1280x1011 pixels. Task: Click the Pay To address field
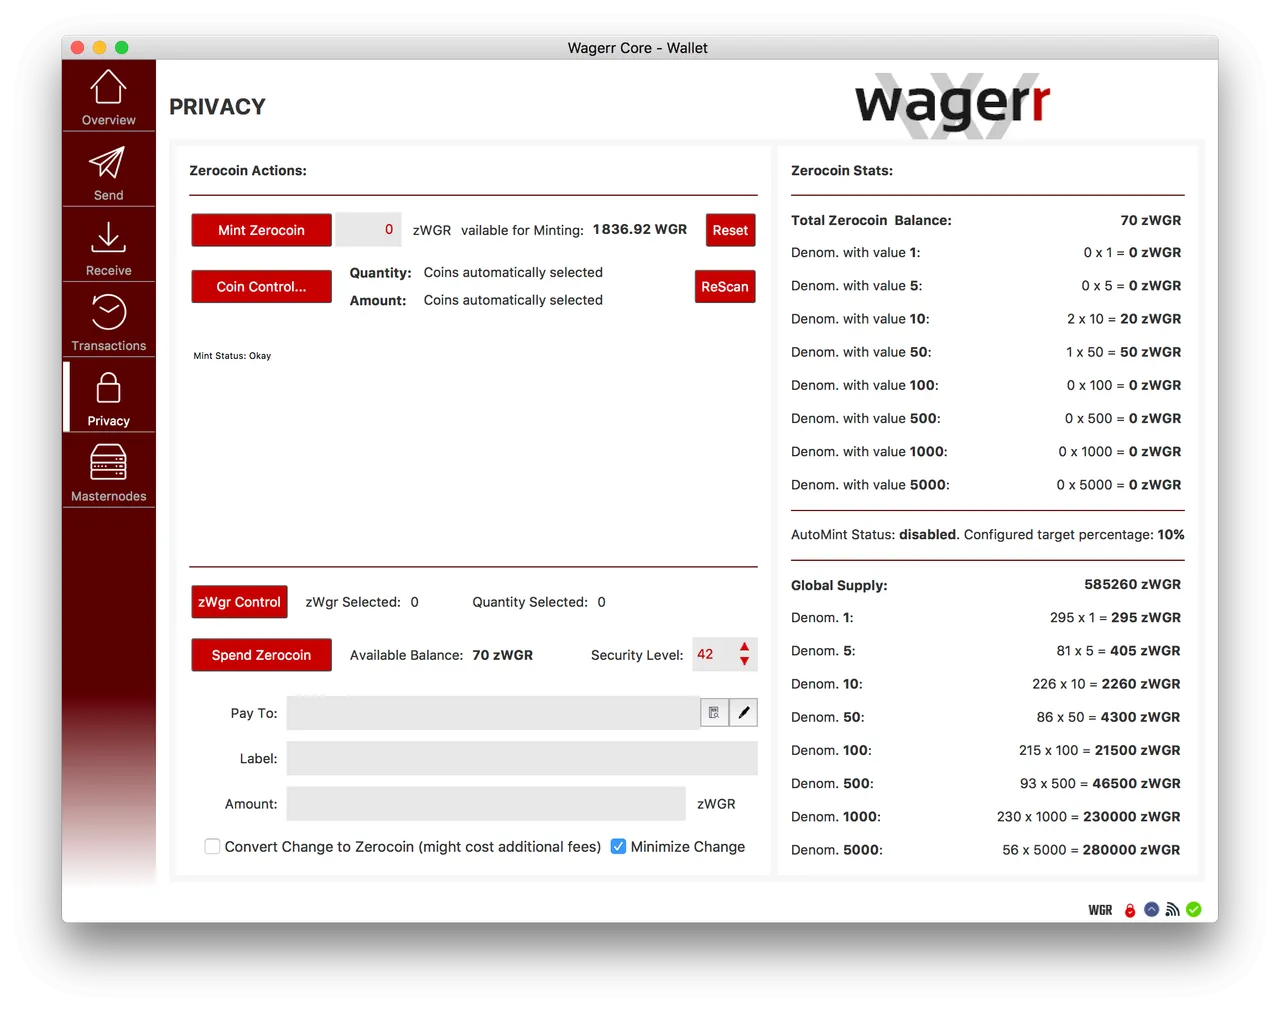pos(493,713)
